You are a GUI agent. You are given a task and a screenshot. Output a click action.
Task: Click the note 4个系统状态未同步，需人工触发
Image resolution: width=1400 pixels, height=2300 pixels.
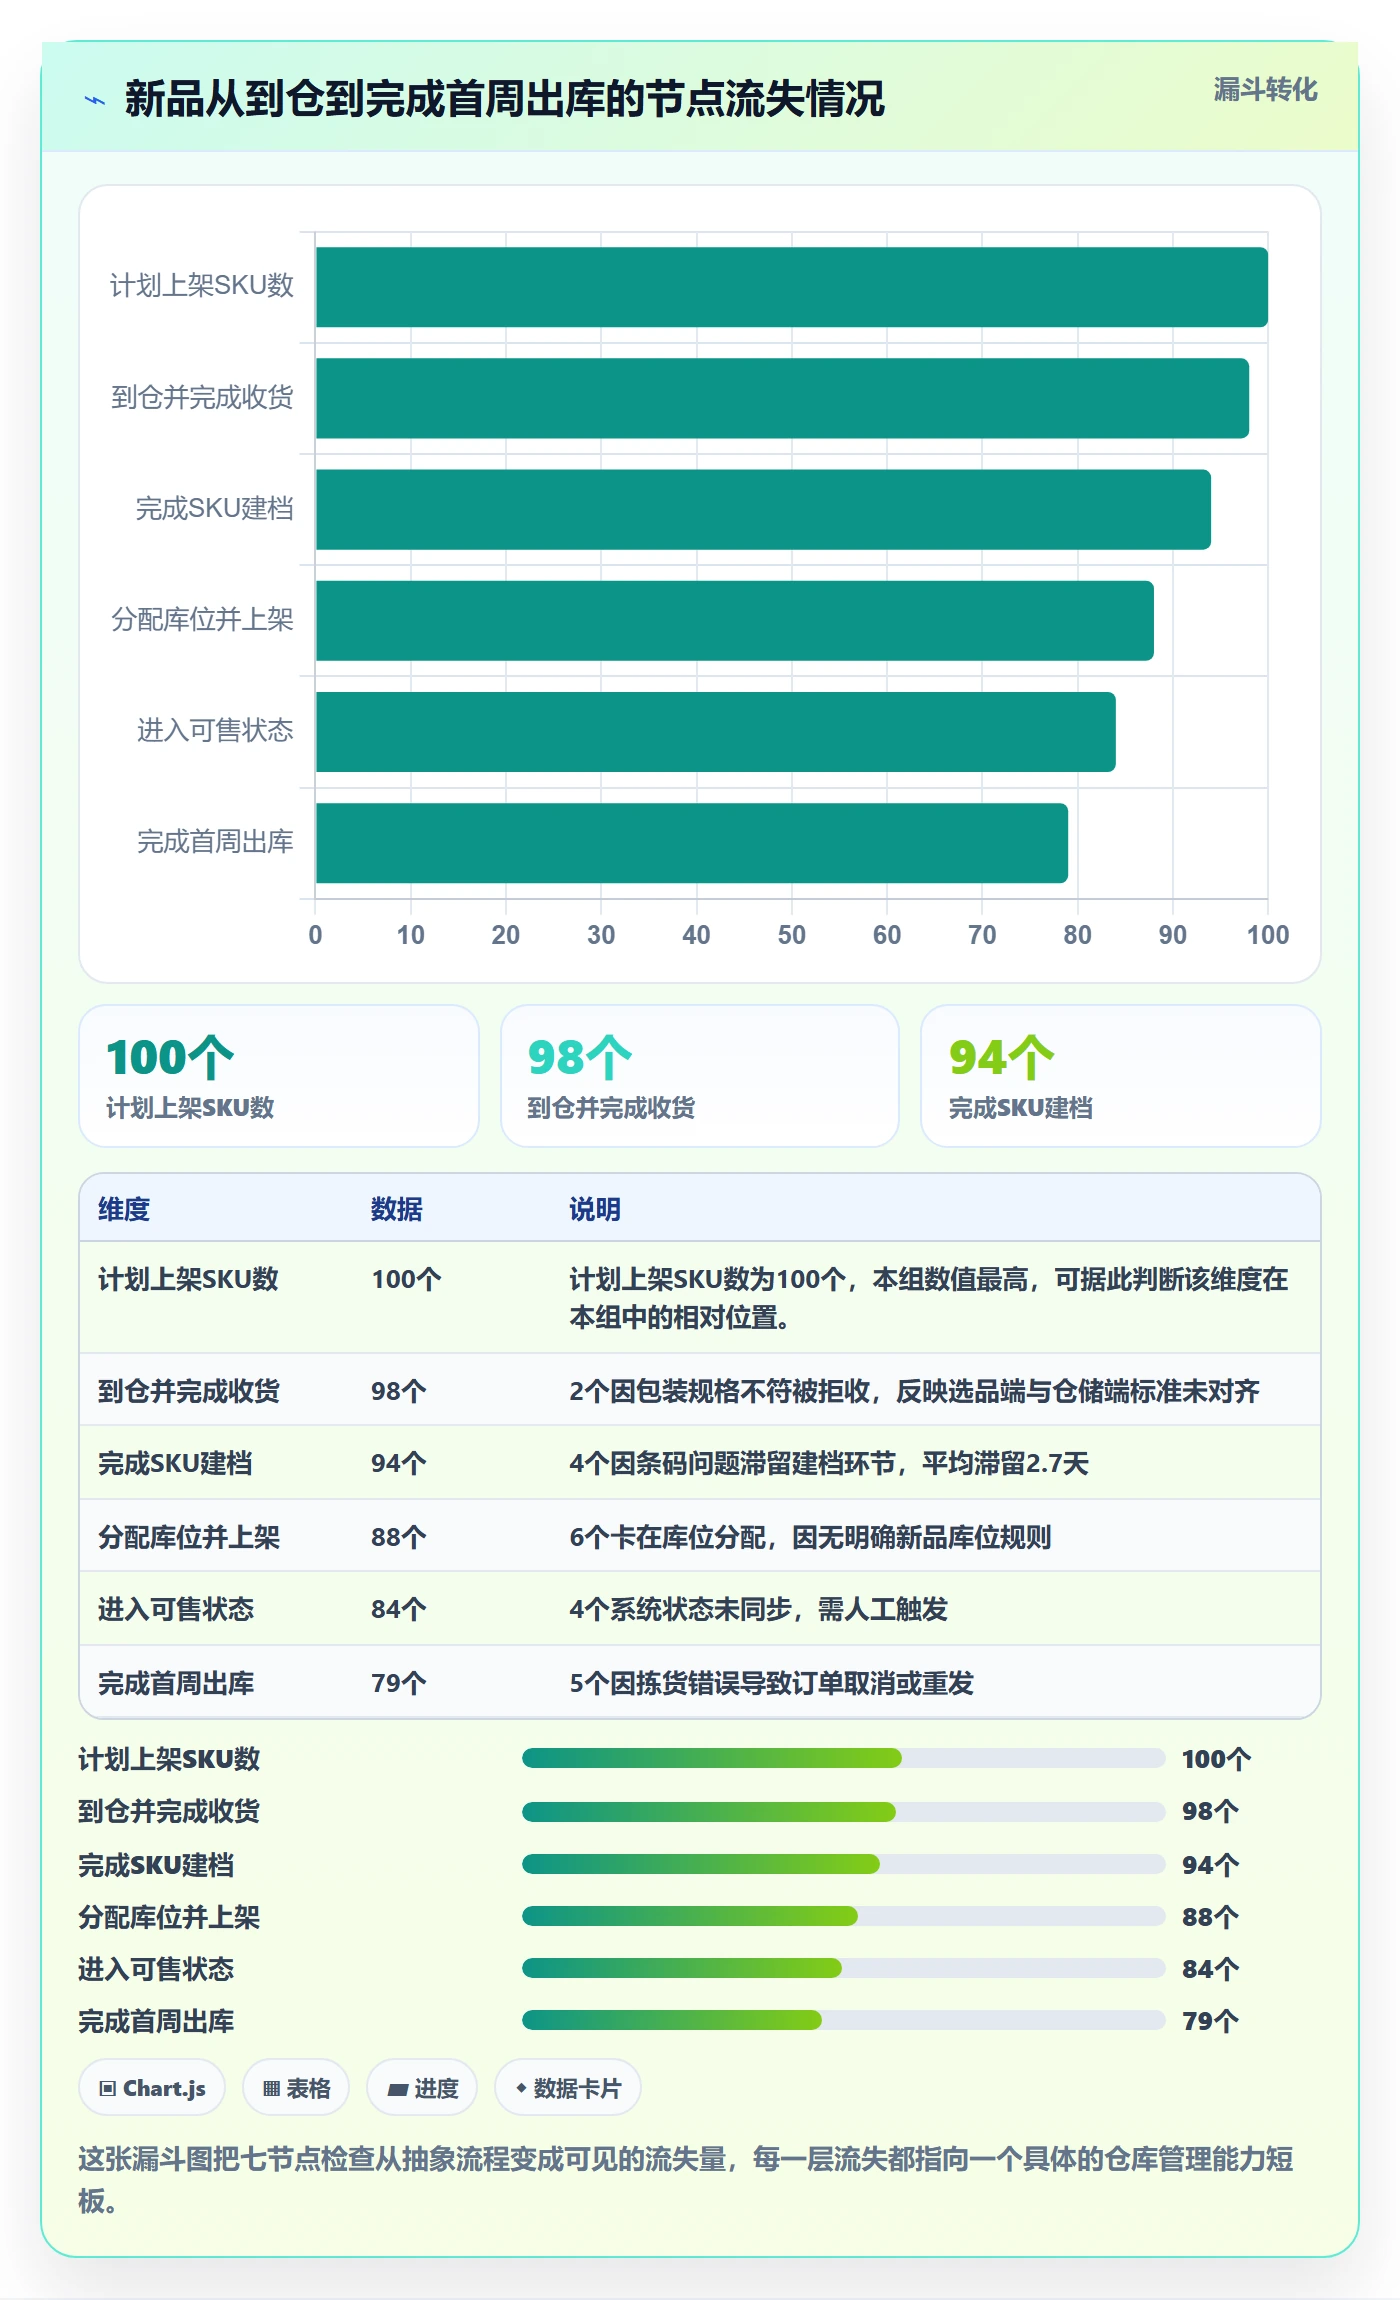pyautogui.click(x=758, y=1609)
